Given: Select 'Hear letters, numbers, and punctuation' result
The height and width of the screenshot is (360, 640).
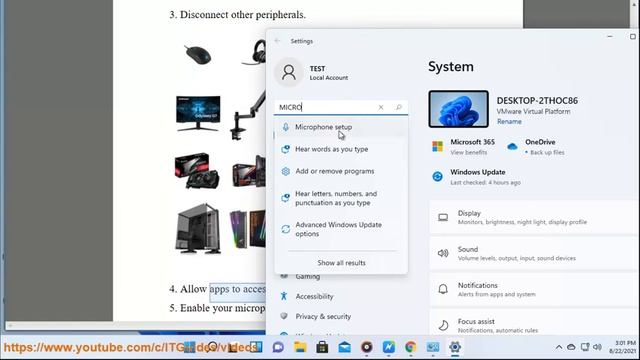Looking at the screenshot, I should coord(341,198).
